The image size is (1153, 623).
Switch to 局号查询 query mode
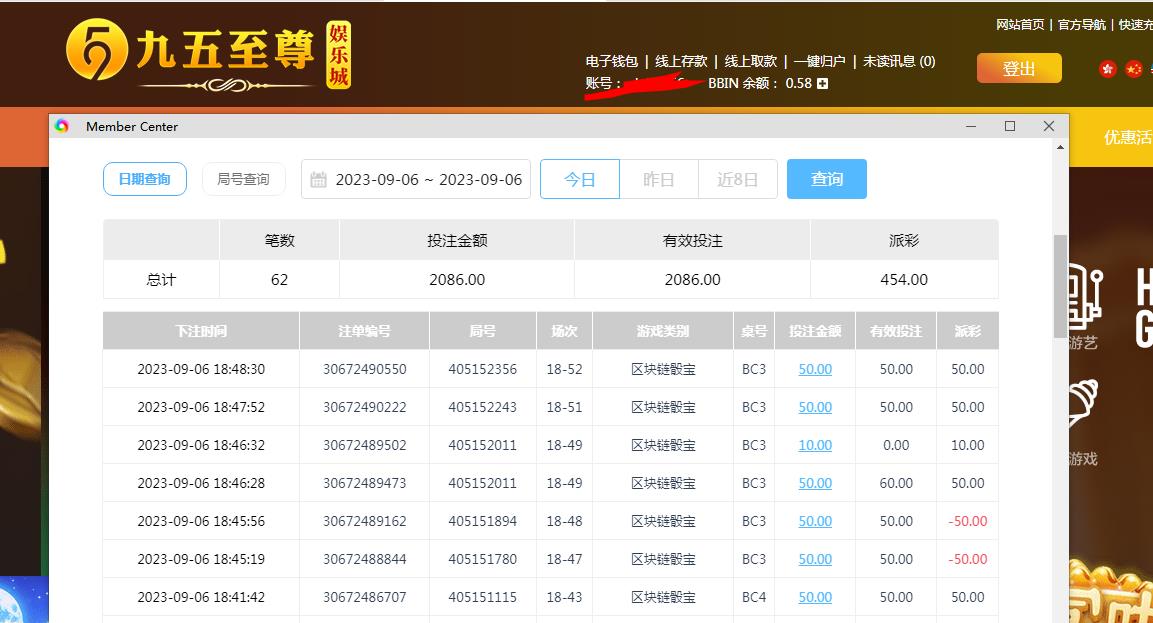[243, 180]
